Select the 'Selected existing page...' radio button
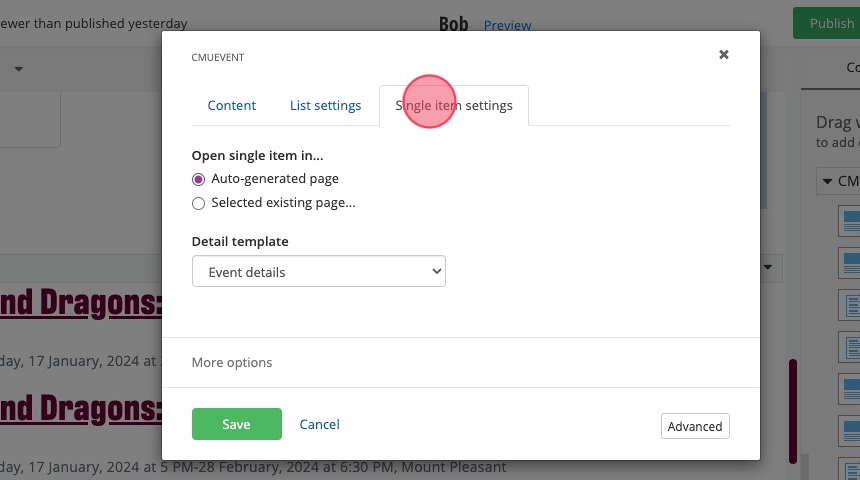This screenshot has height=480, width=860. tap(198, 203)
